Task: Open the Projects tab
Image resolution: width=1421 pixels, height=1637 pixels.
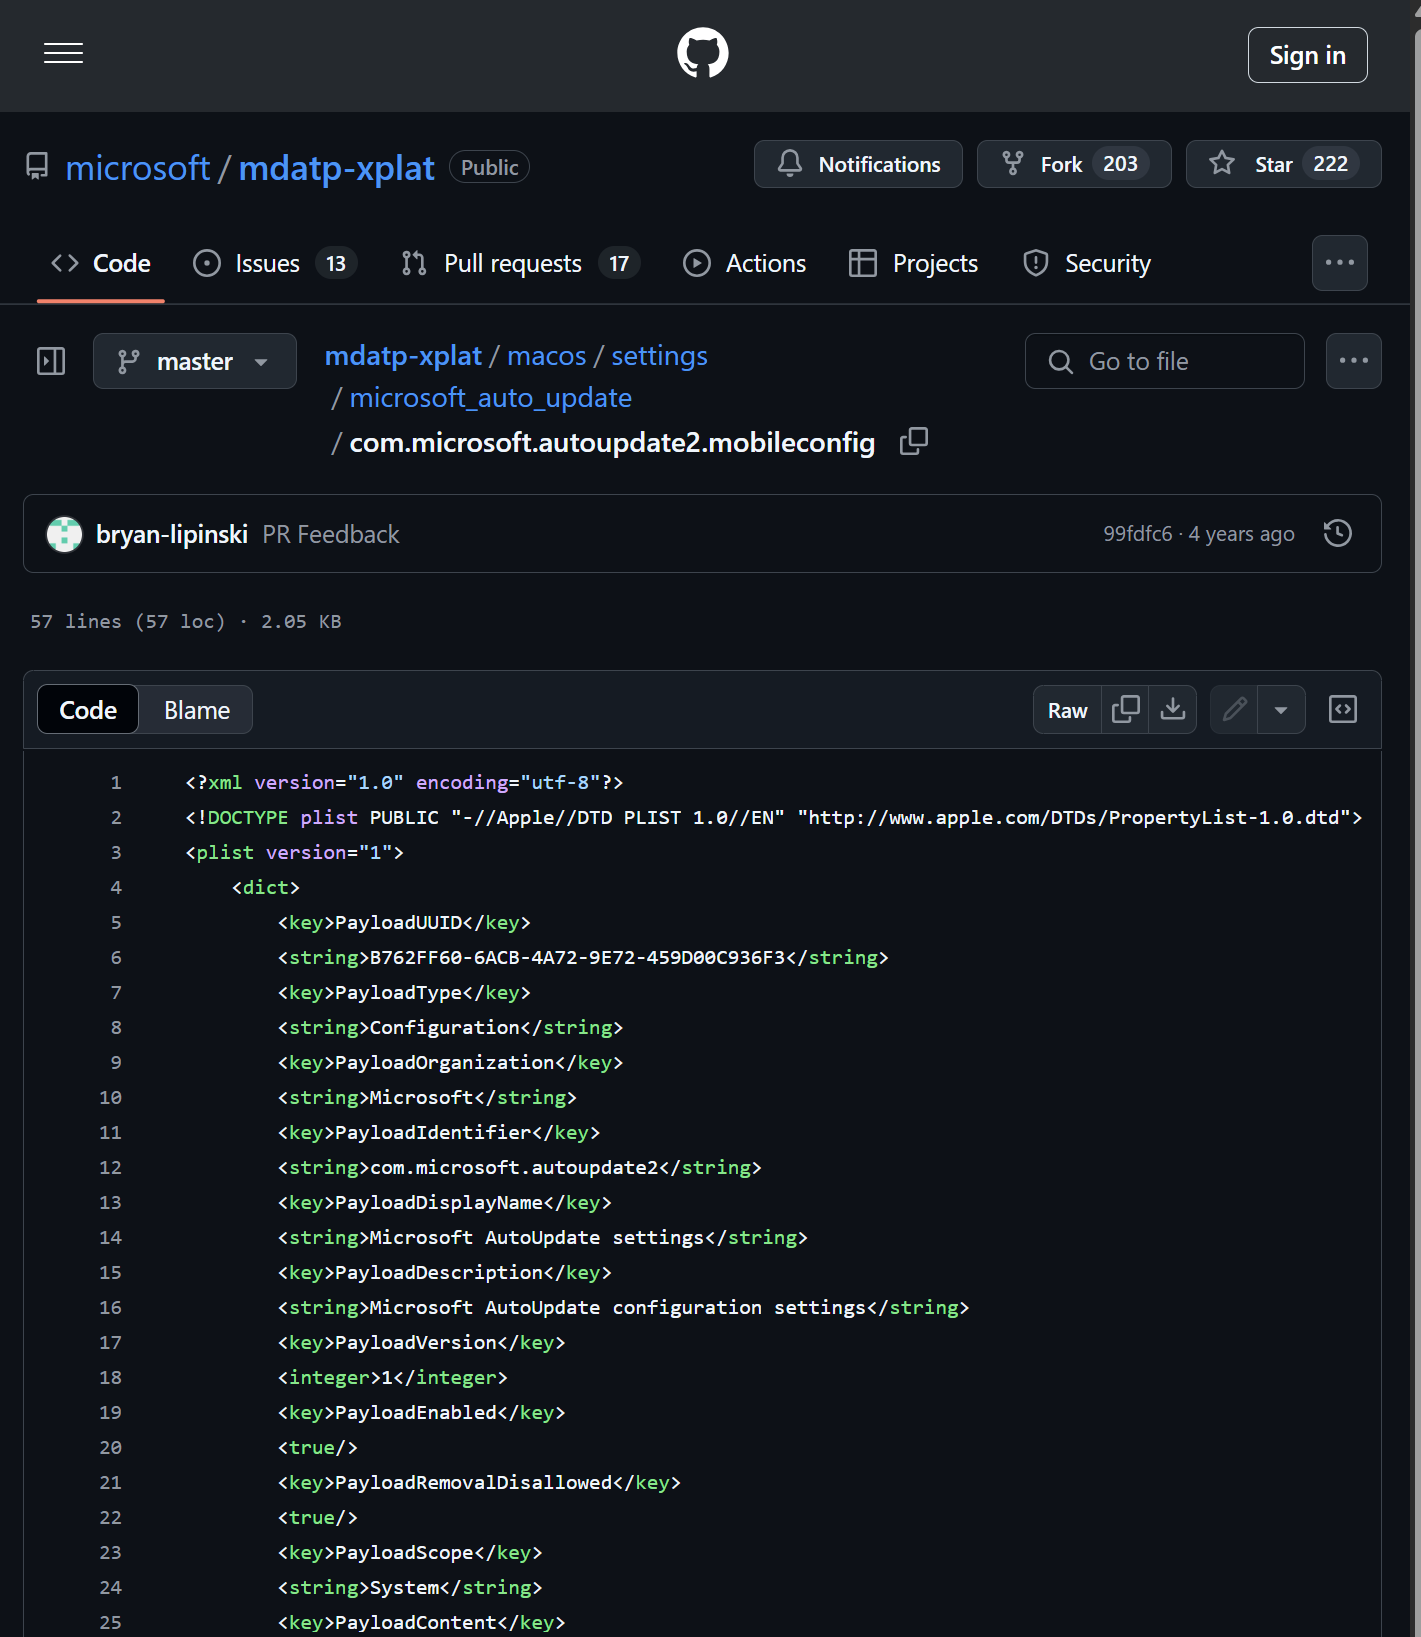Action: pos(913,263)
